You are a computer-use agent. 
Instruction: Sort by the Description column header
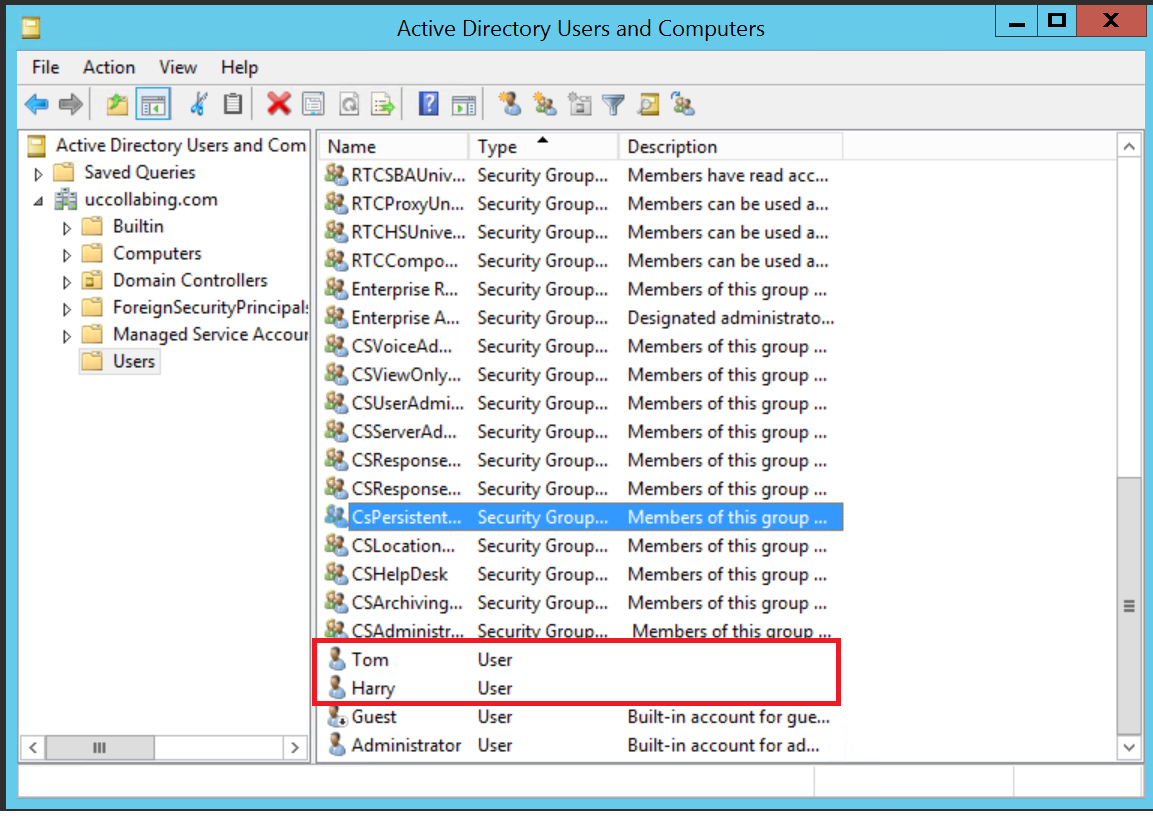[x=730, y=146]
